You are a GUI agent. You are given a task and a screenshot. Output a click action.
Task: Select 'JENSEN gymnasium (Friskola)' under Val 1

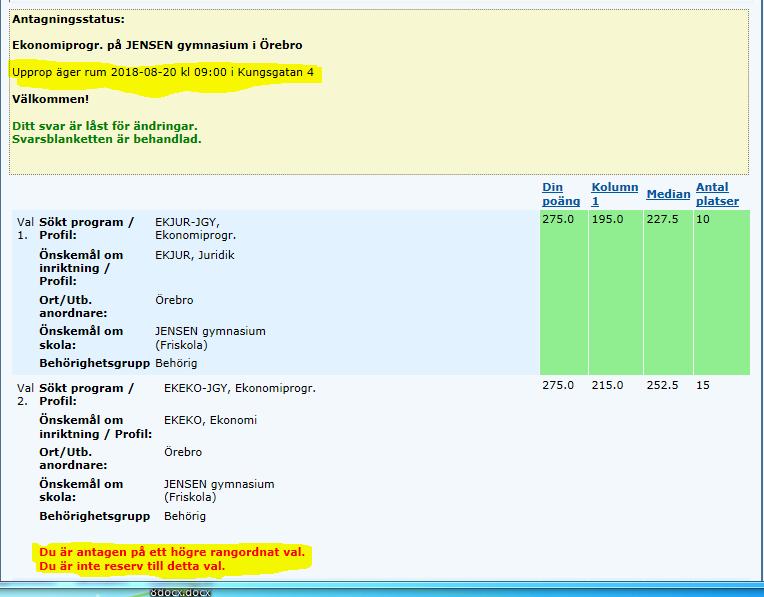click(210, 338)
